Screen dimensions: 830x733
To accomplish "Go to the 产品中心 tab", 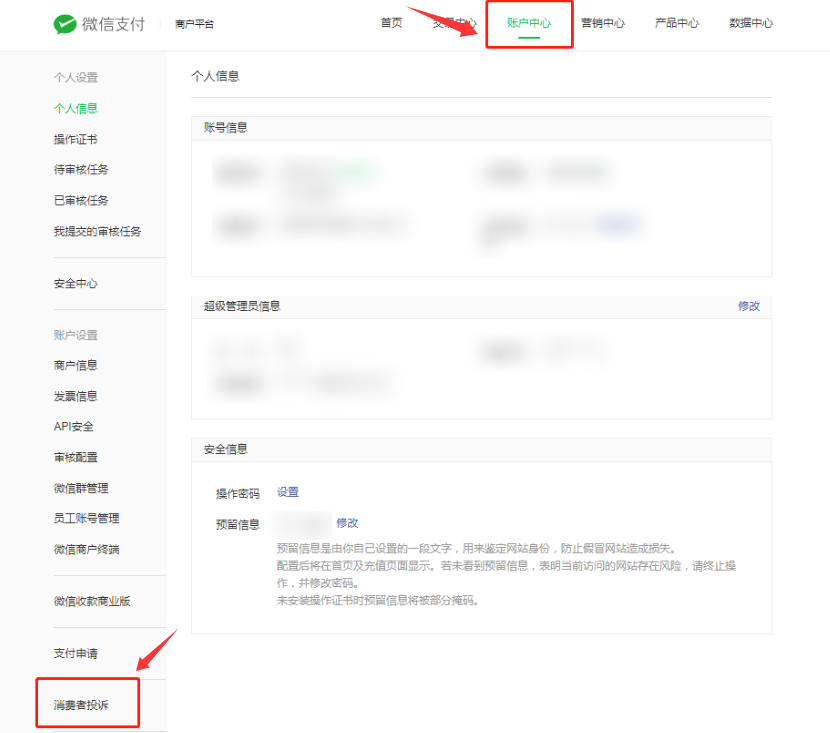I will (x=677, y=23).
